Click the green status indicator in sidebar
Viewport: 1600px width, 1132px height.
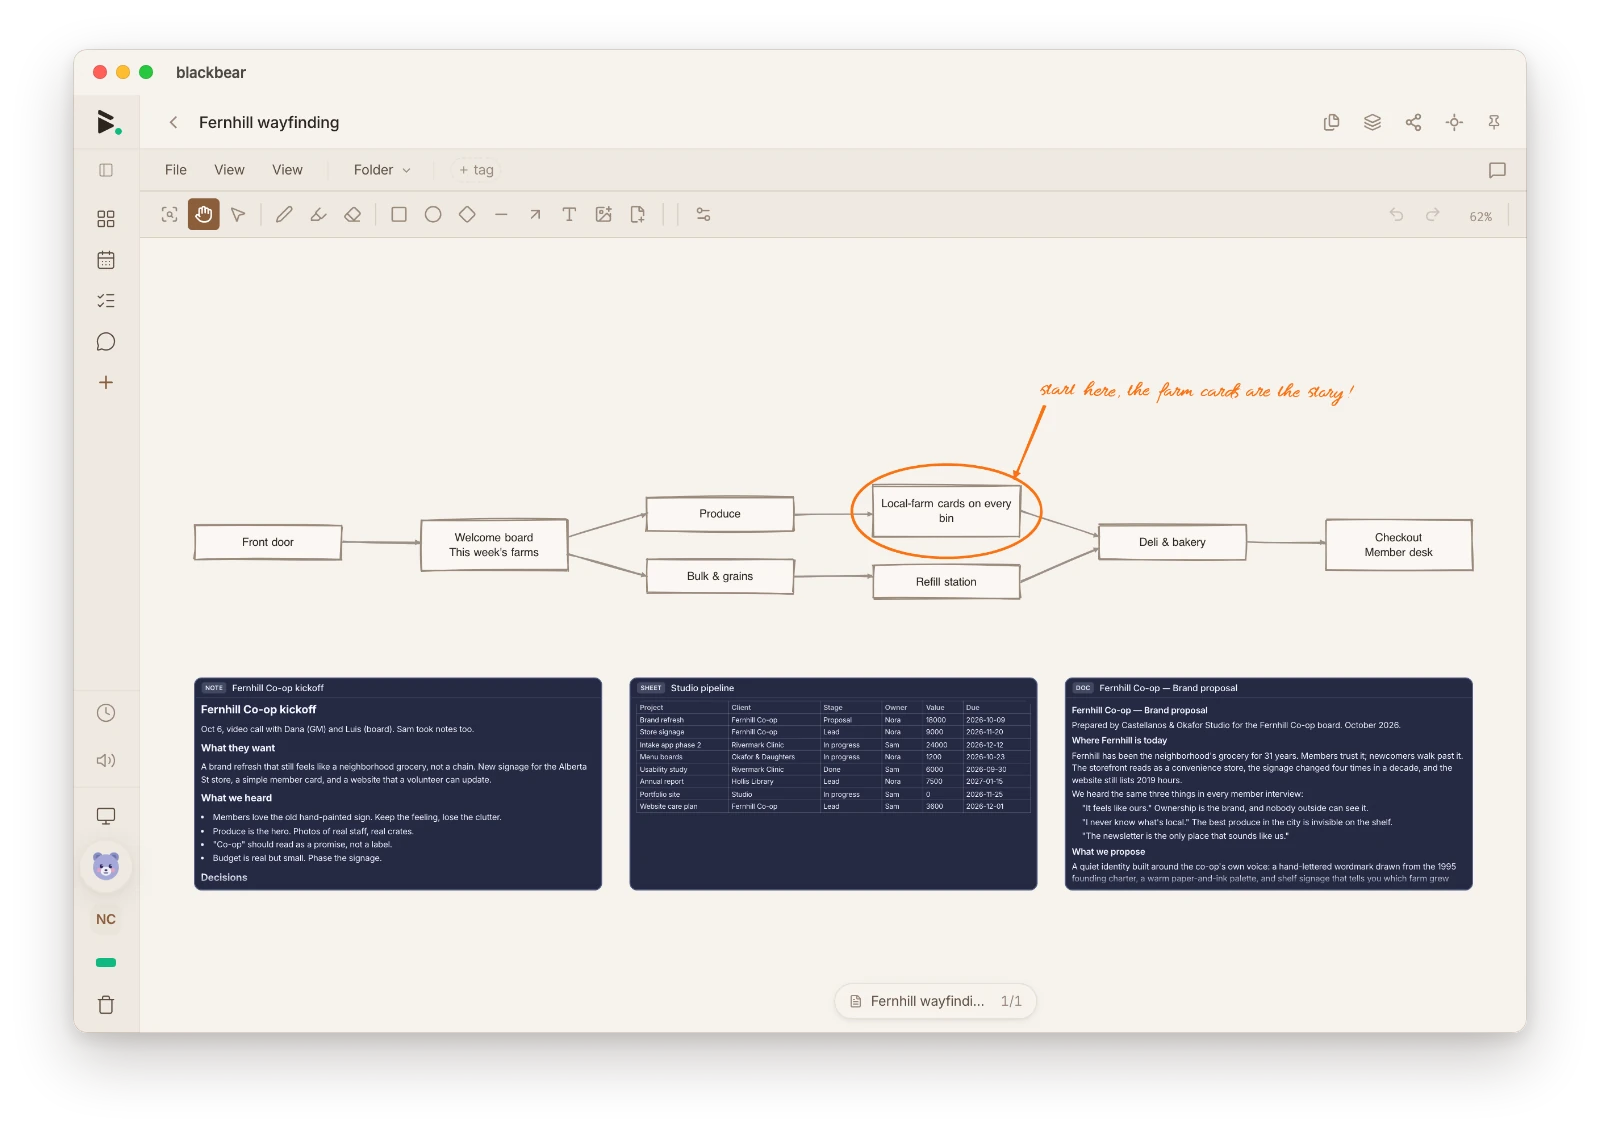106,963
